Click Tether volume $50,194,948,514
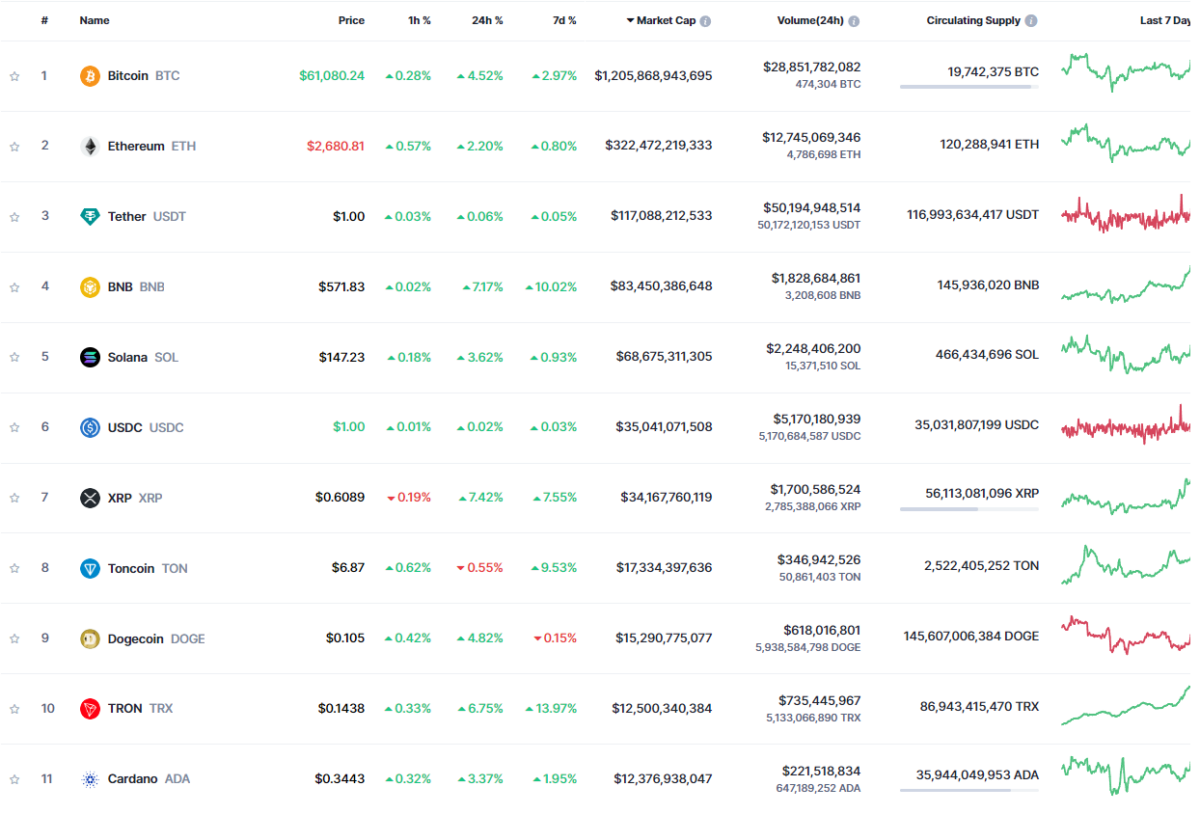The width and height of the screenshot is (1200, 814). coord(811,208)
